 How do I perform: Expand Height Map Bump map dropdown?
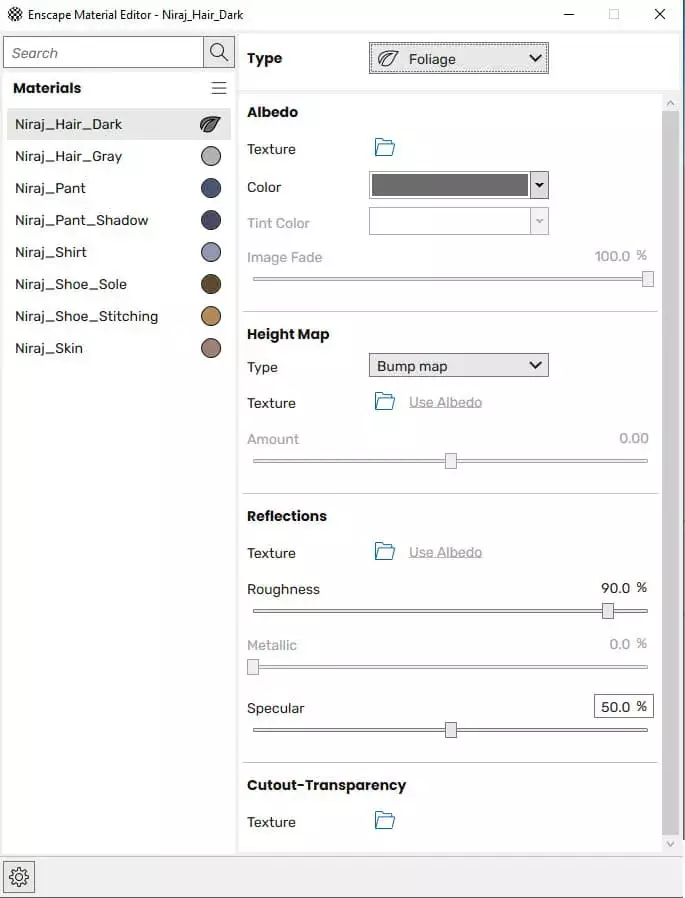tap(458, 366)
